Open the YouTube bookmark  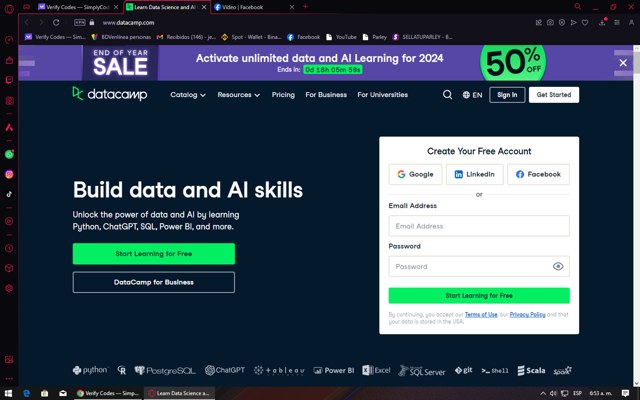(341, 37)
